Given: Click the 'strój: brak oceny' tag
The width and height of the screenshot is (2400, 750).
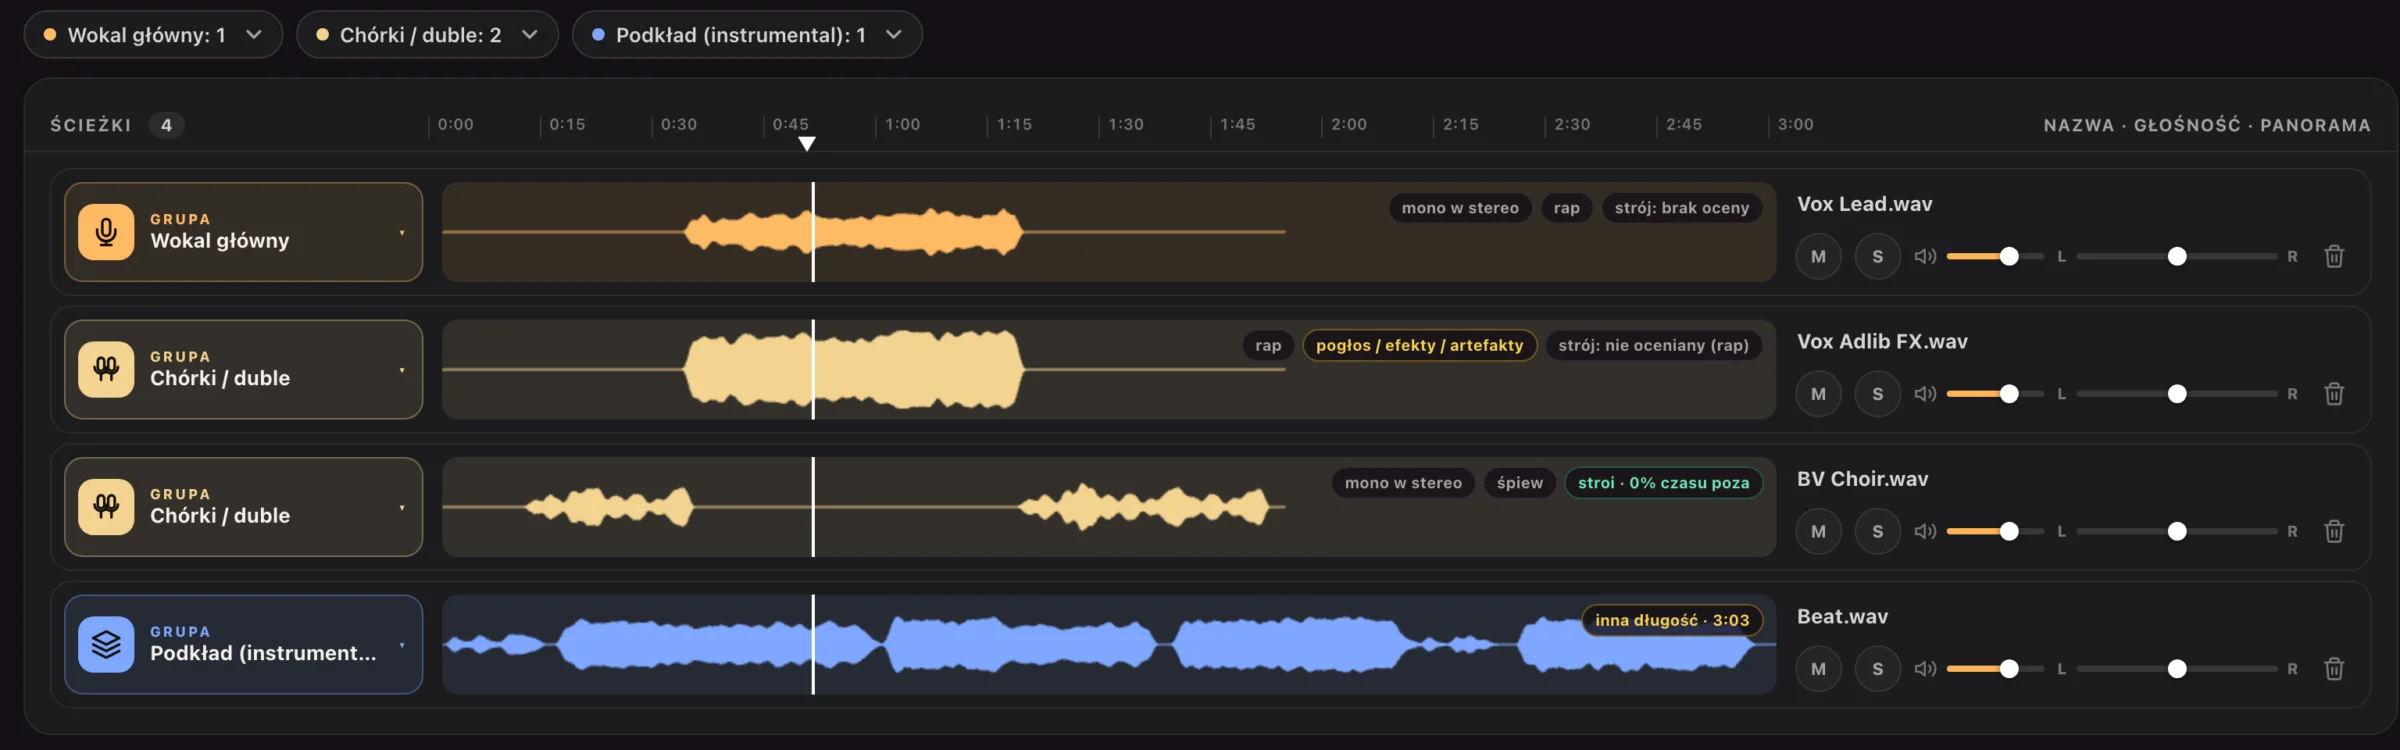Looking at the screenshot, I should (x=1682, y=208).
